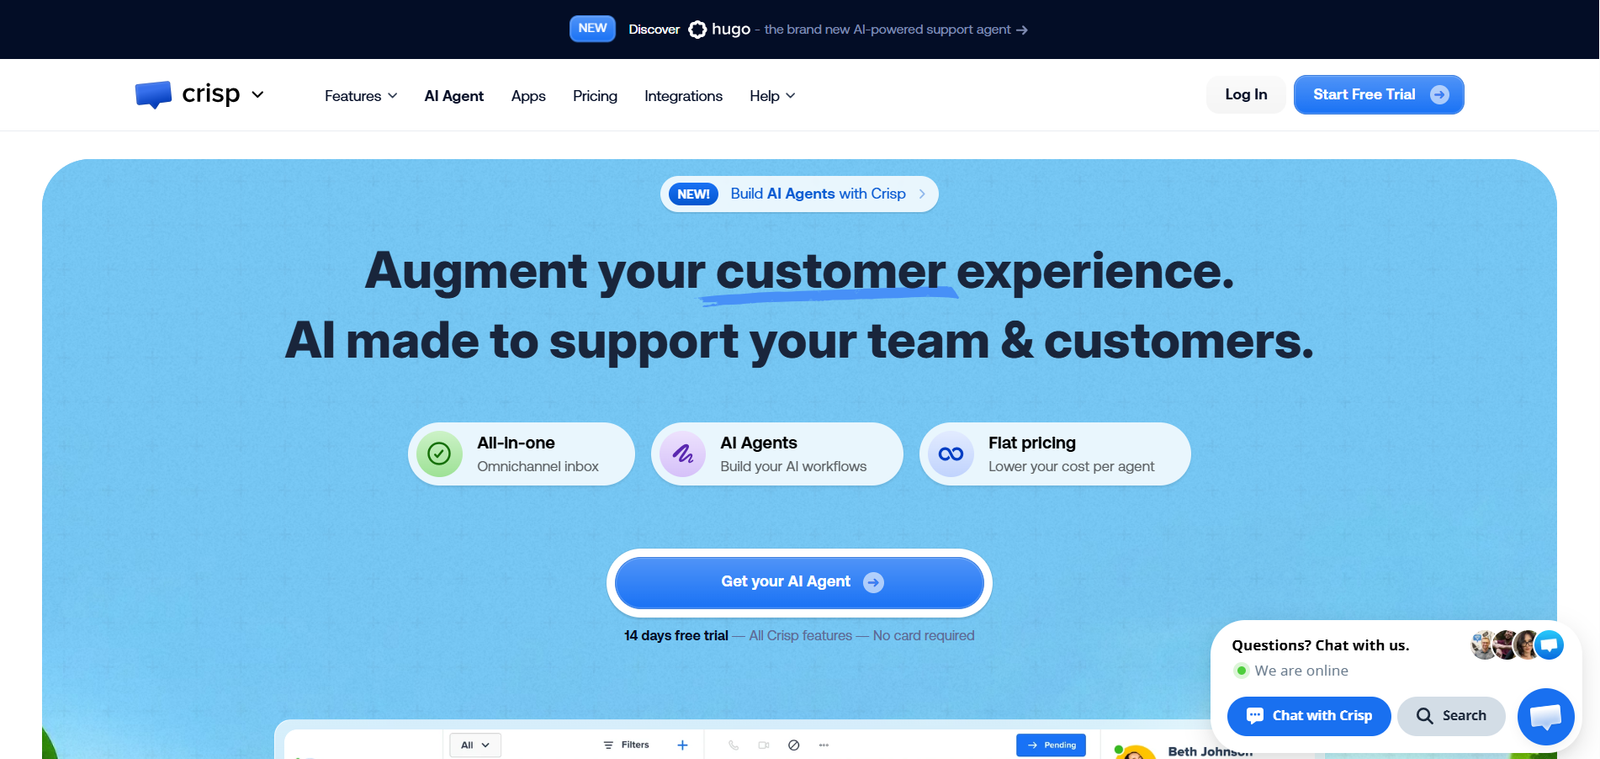This screenshot has width=1600, height=759.
Task: Click the Get your AI Agent button
Action: point(800,582)
